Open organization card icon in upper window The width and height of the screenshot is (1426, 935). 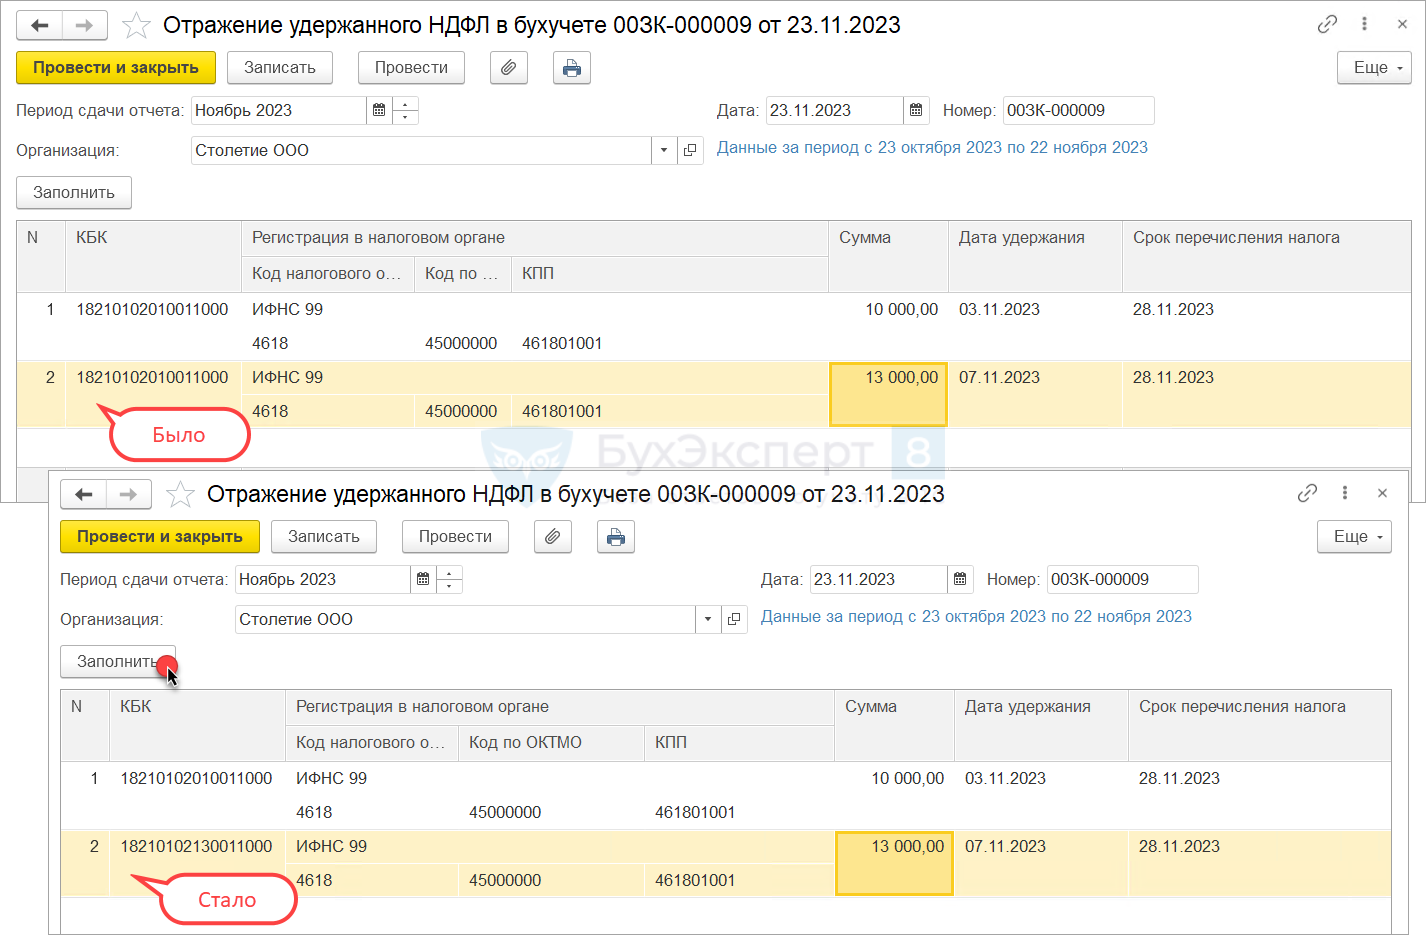coord(690,151)
